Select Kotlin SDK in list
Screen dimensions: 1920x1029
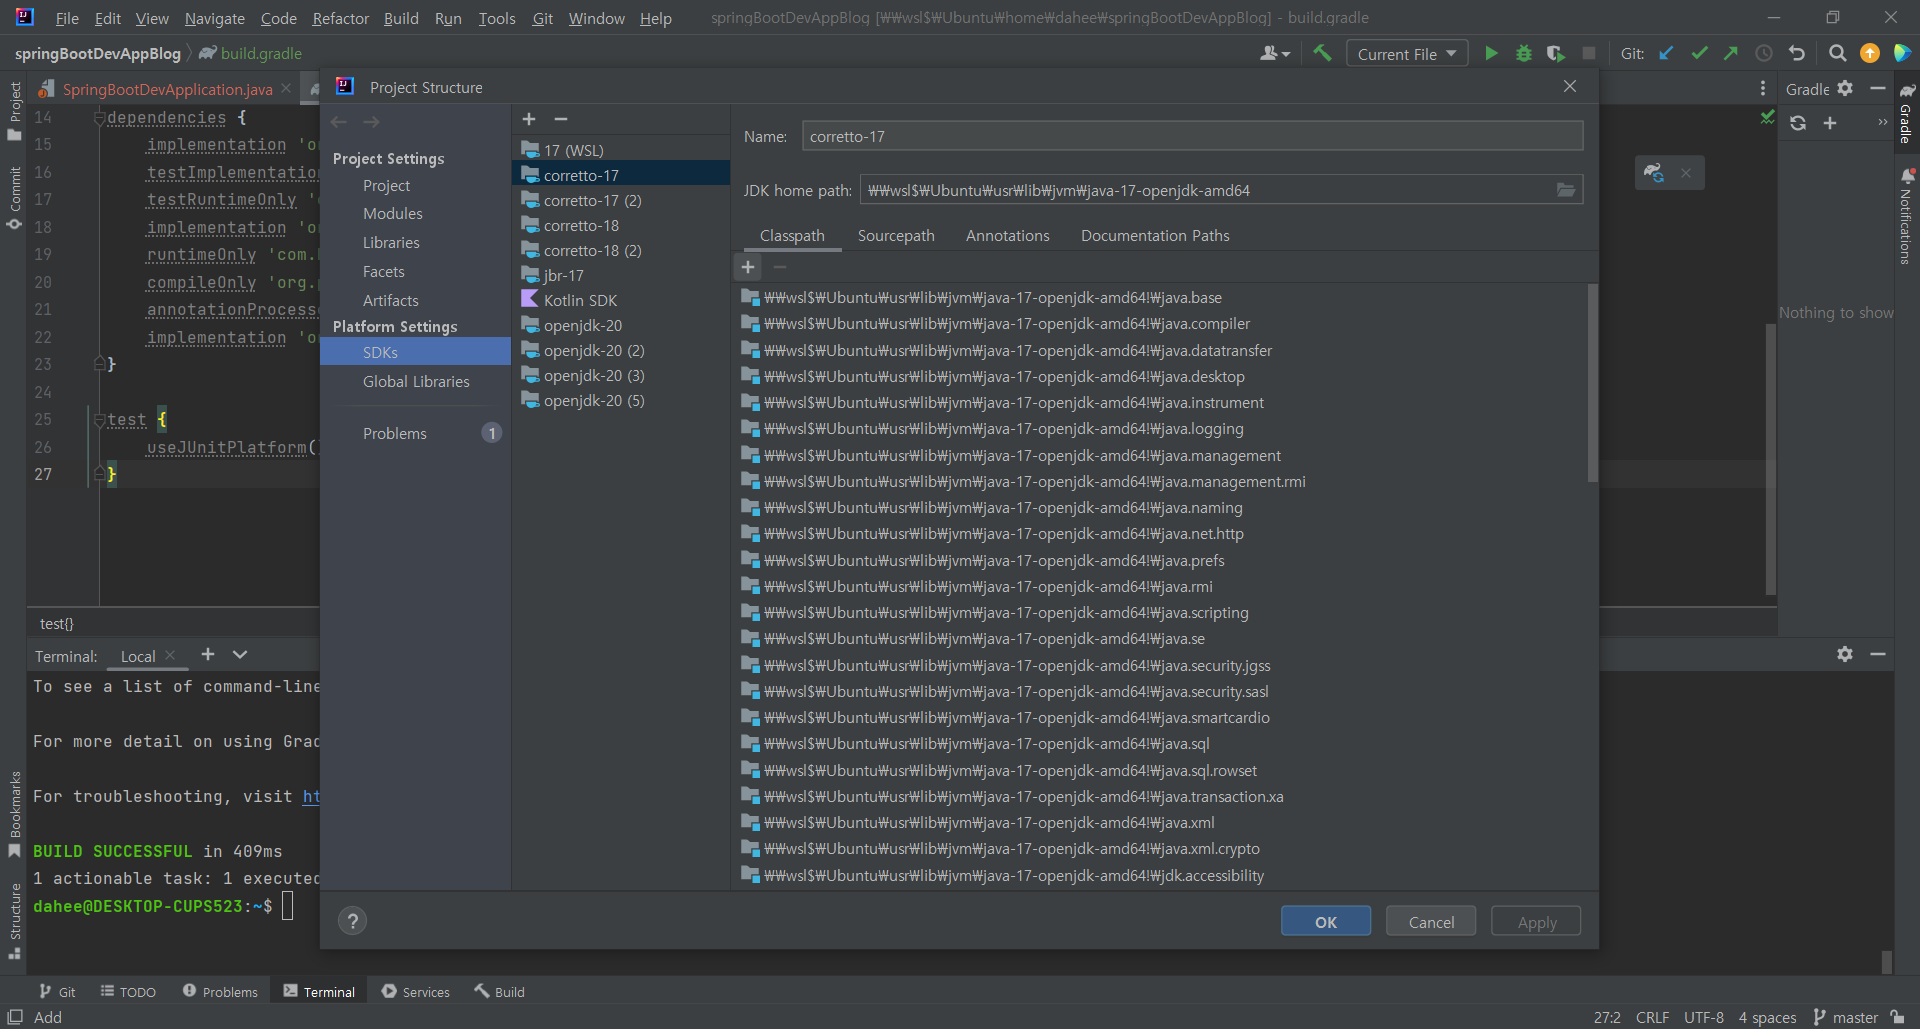pyautogui.click(x=580, y=301)
